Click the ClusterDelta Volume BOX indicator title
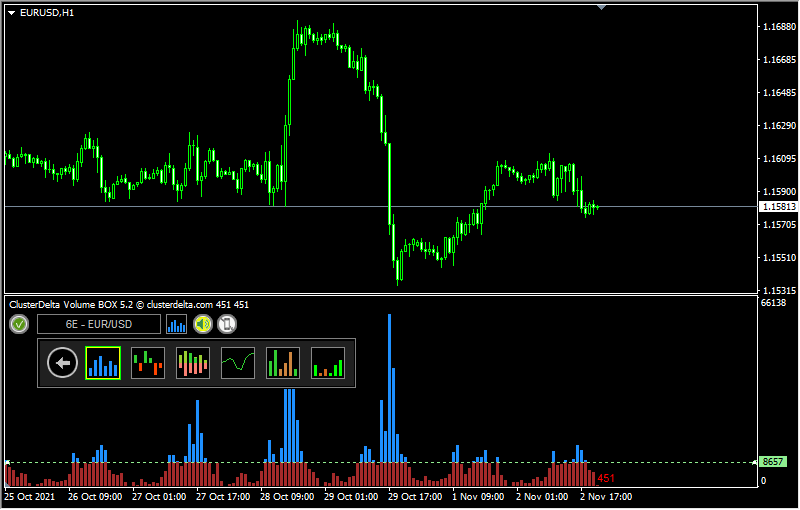 click(x=128, y=304)
